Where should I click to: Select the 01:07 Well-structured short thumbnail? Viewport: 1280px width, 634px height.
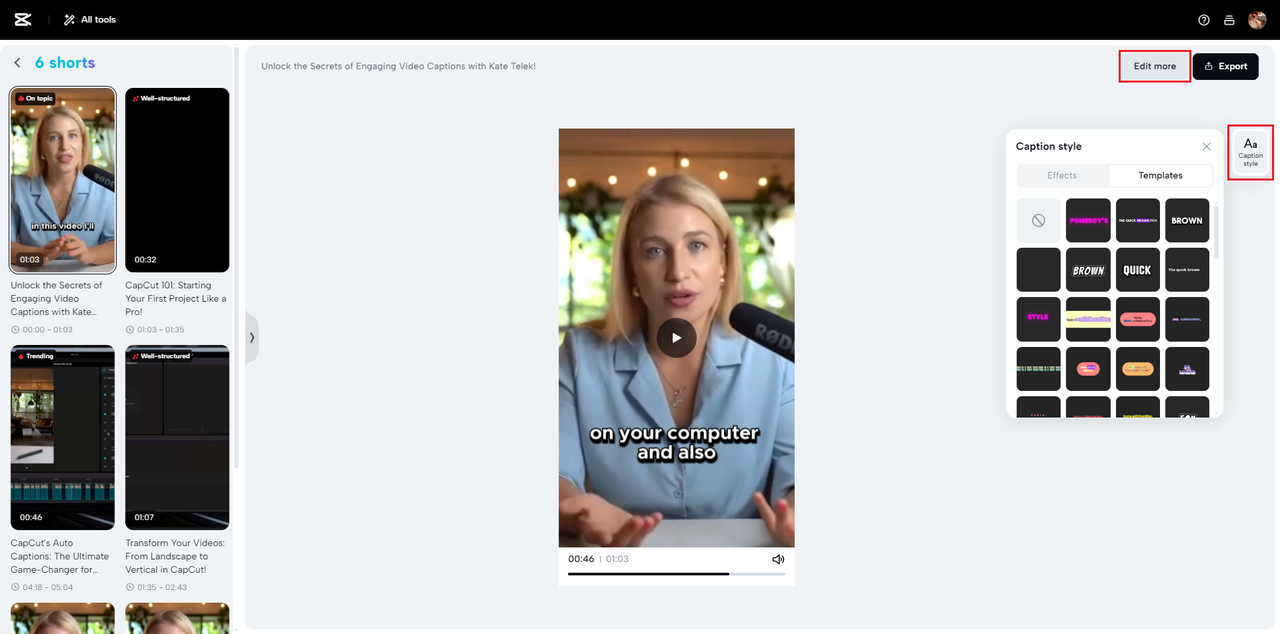click(x=177, y=438)
